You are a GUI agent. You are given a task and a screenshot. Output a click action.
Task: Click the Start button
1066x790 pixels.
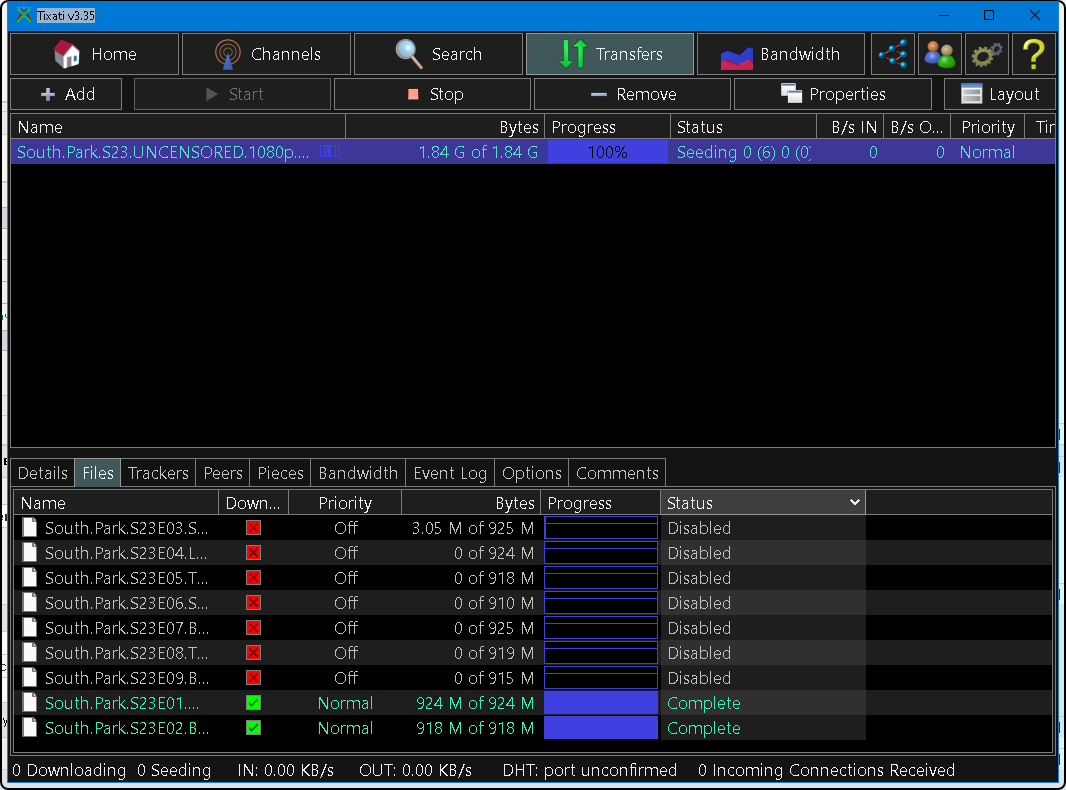coord(233,95)
